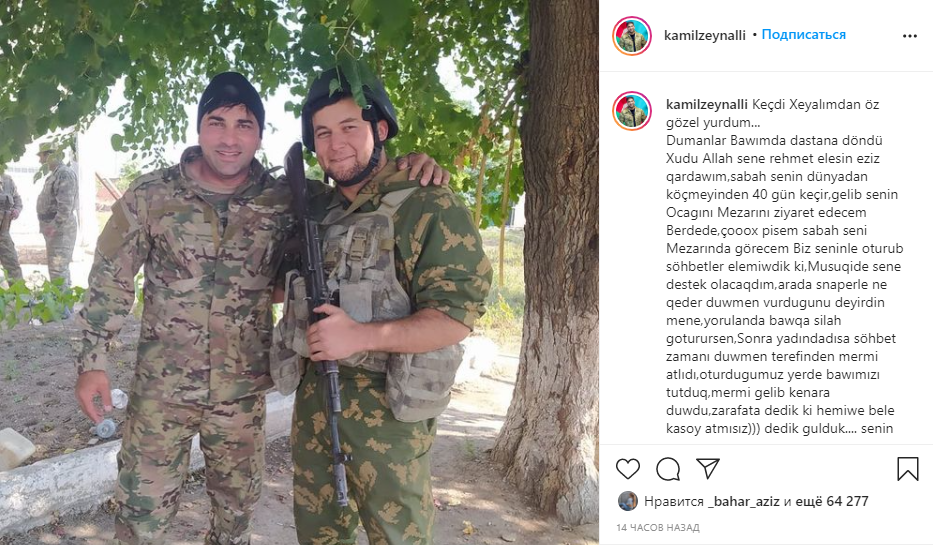Follow the account via Подписаться
Screen dimensions: 933x545
(x=803, y=35)
